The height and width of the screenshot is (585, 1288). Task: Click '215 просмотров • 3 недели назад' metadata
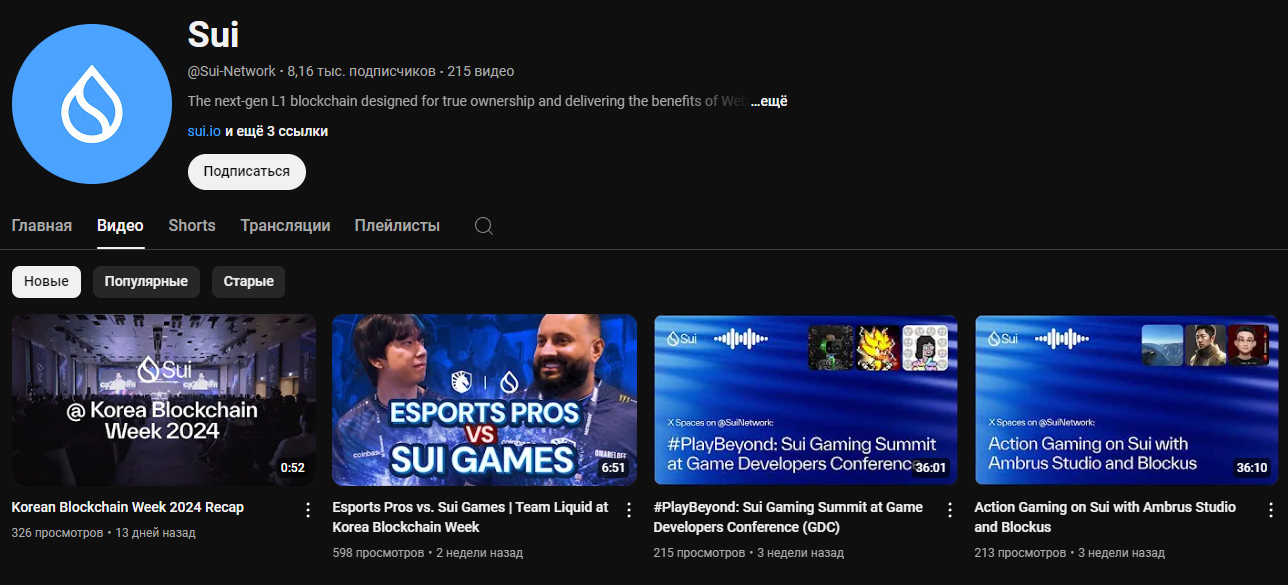[749, 553]
